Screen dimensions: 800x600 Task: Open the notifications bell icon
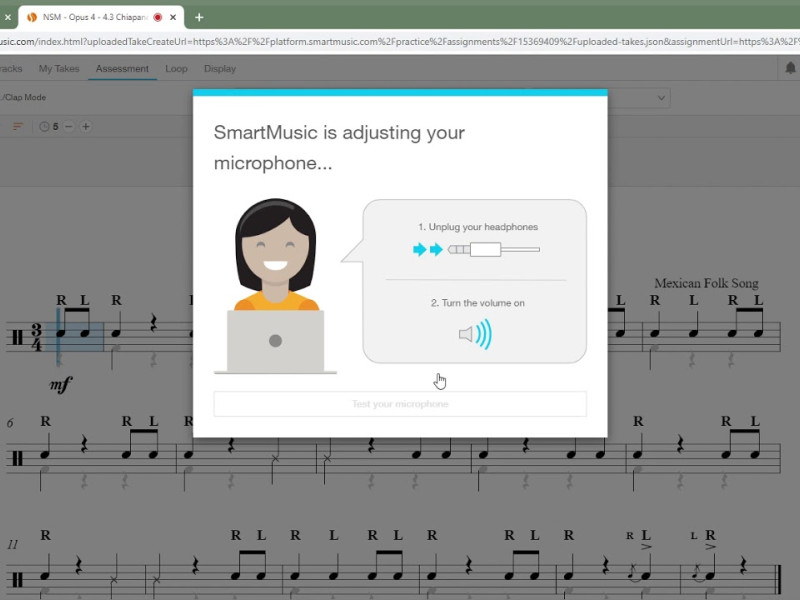(x=790, y=68)
